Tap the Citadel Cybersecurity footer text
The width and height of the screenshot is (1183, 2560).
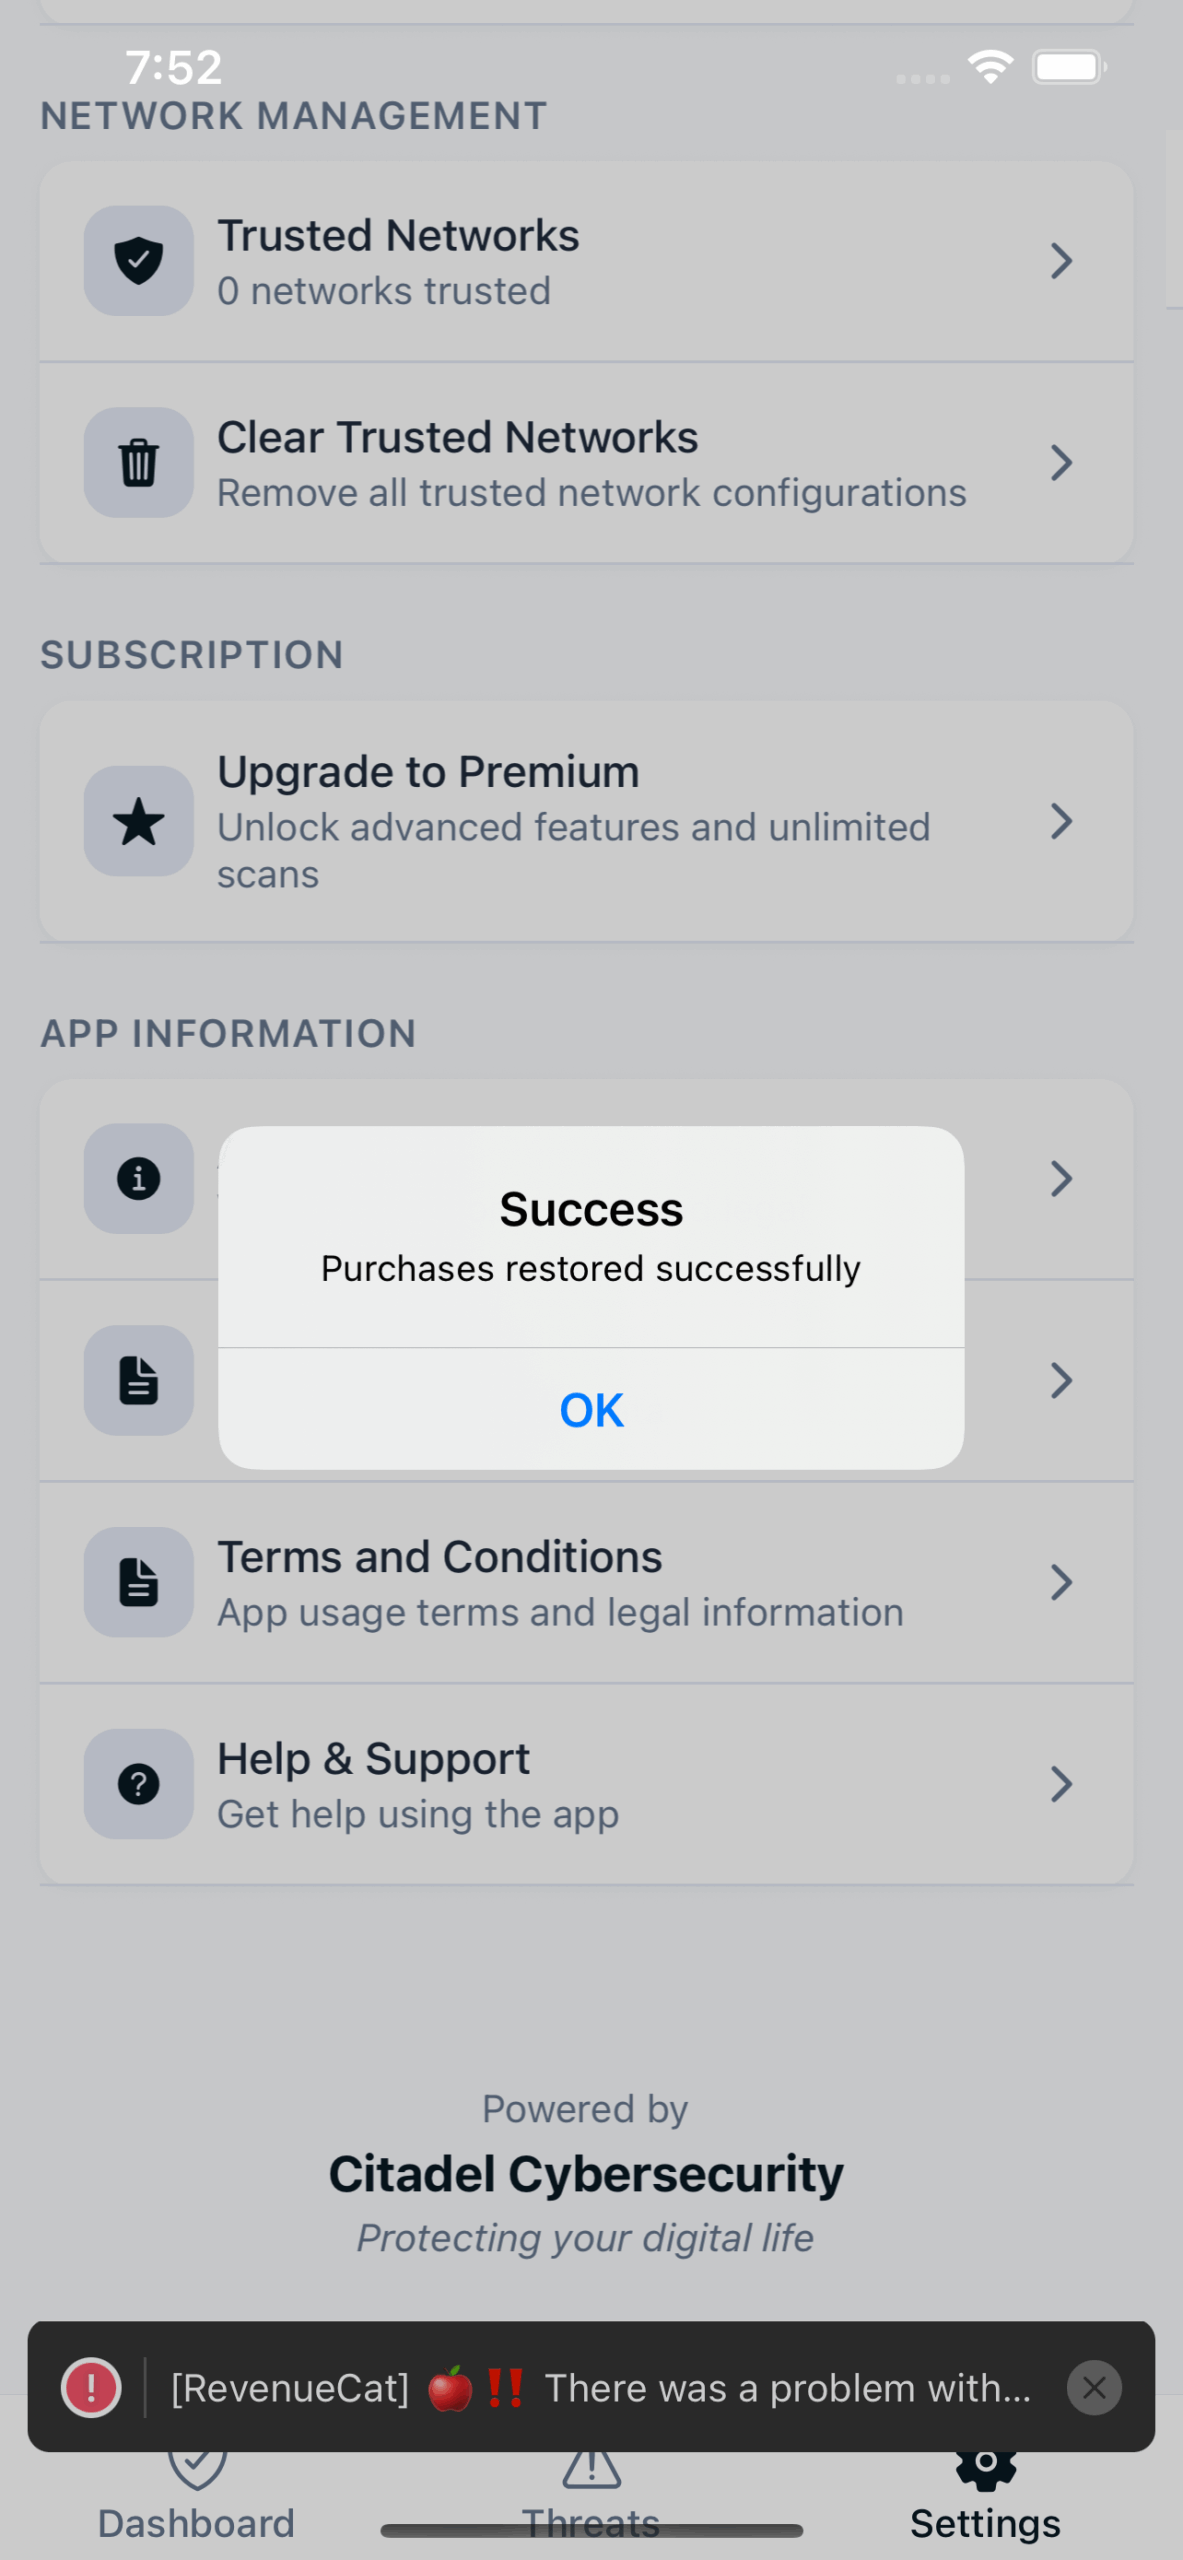586,2174
